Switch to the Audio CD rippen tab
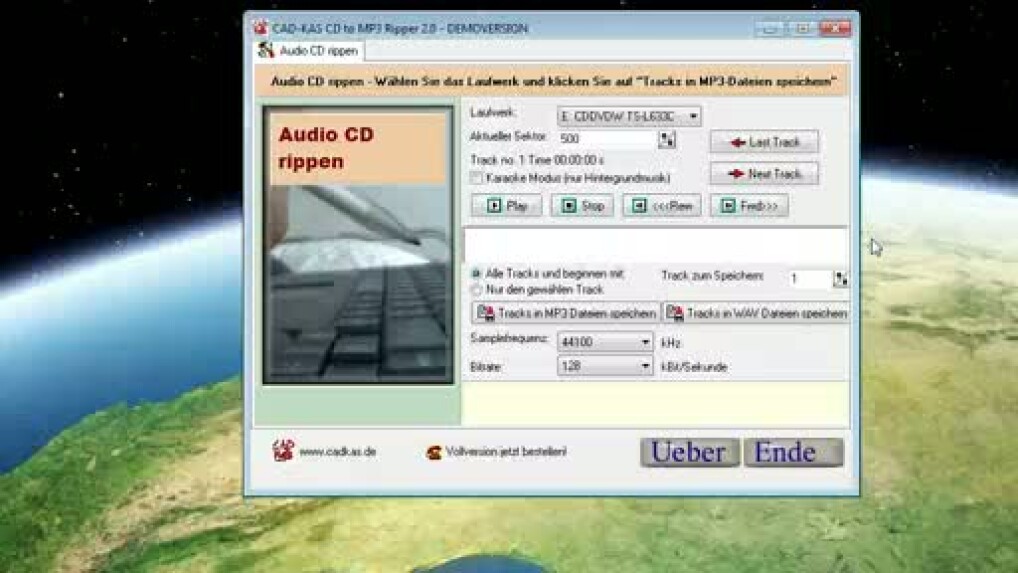Image resolution: width=1018 pixels, height=573 pixels. pos(309,50)
